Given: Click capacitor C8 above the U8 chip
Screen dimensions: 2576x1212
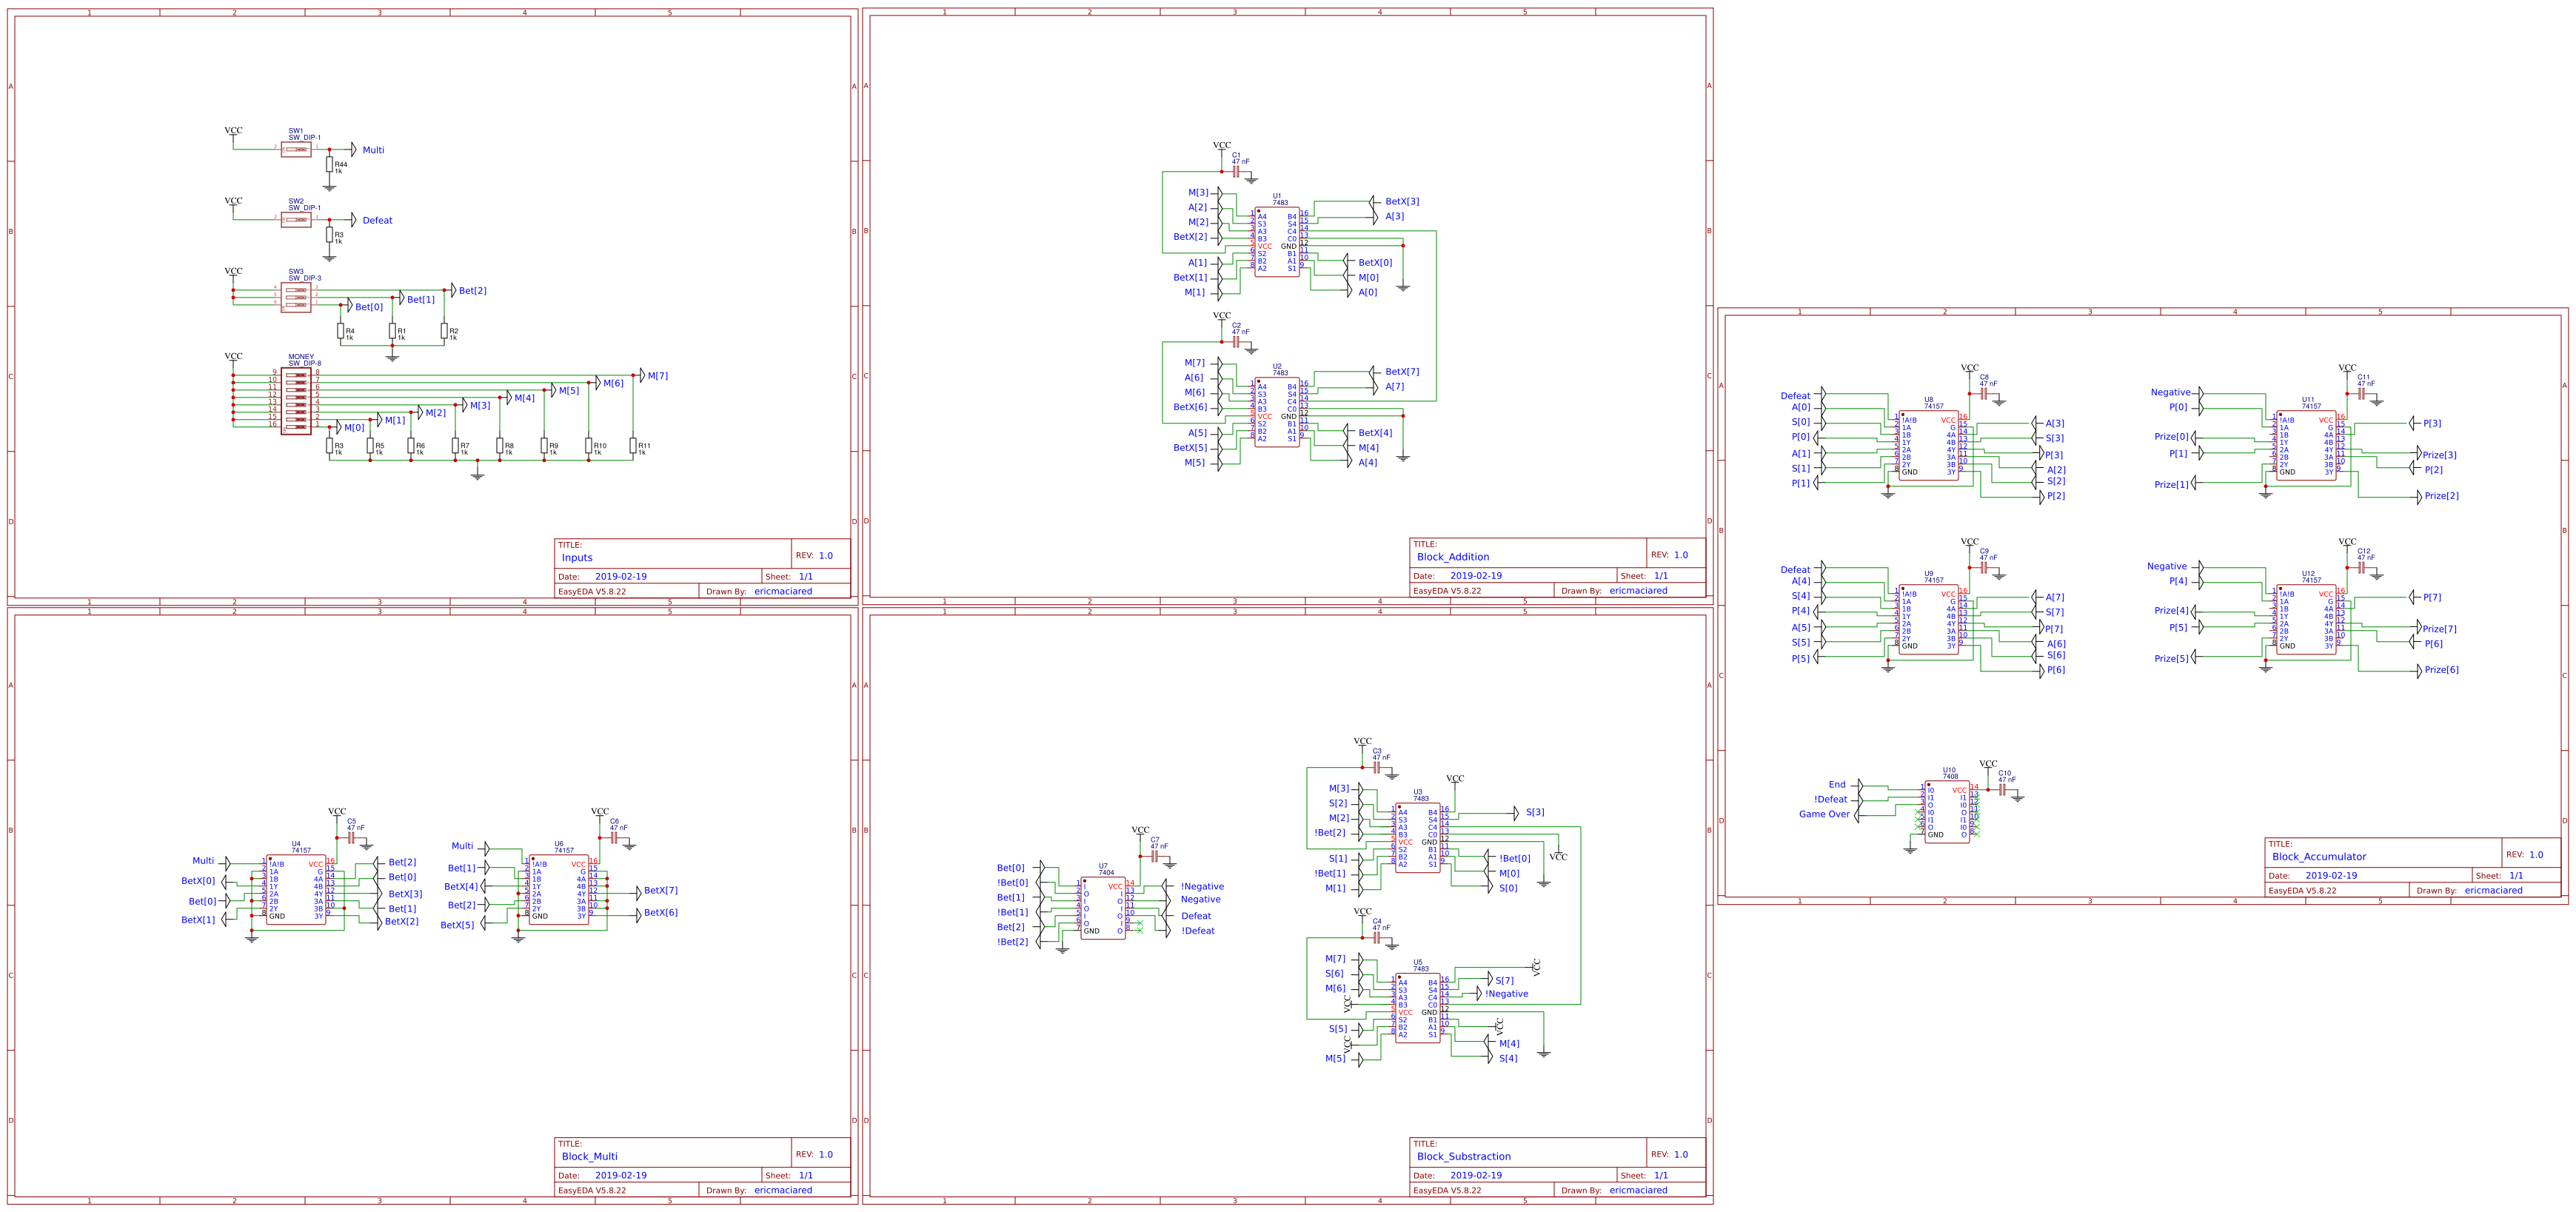Looking at the screenshot, I should click(x=1984, y=394).
